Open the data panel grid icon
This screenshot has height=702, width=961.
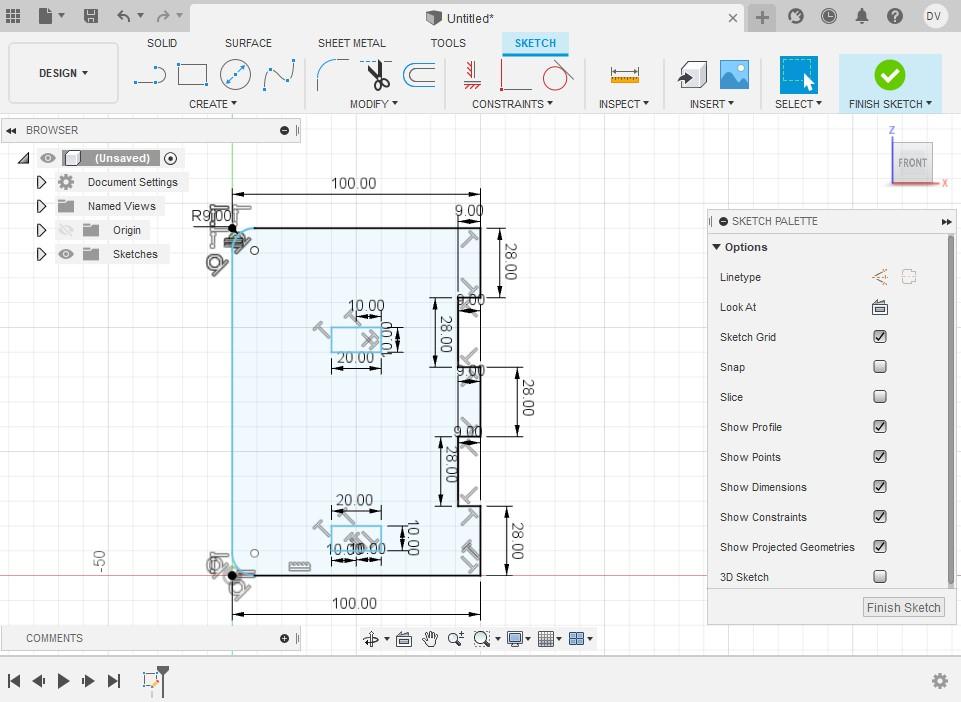coord(13,16)
